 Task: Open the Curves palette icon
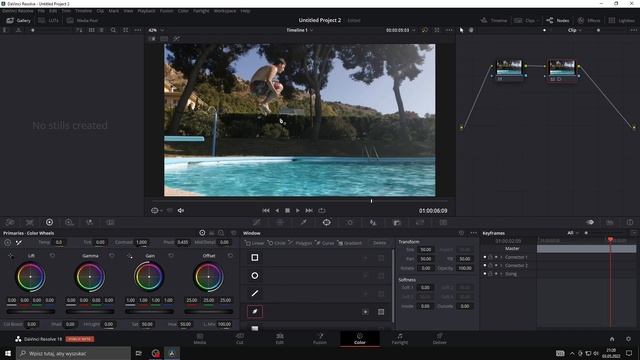pyautogui.click(x=257, y=222)
